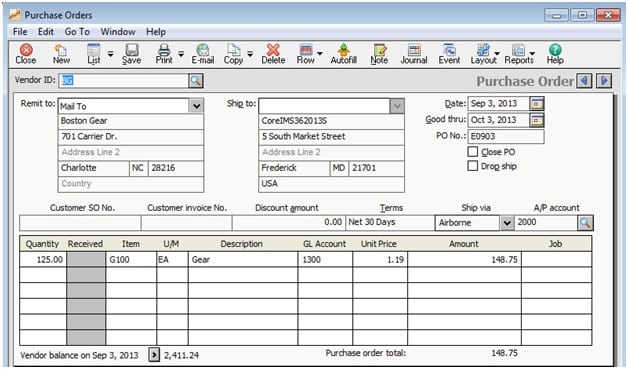Image resolution: width=628 pixels, height=369 pixels.
Task: Select the GL Account cell 1300
Action: [x=325, y=260]
